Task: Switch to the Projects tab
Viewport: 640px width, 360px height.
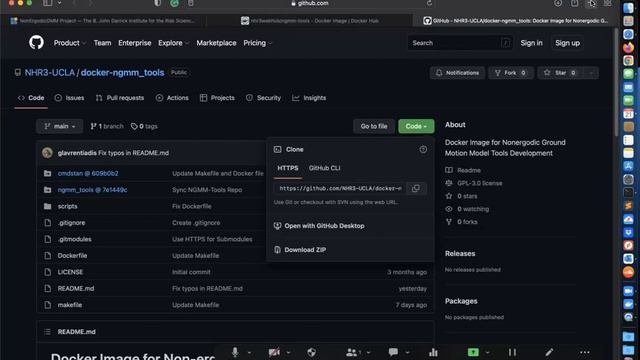Action: coord(217,98)
